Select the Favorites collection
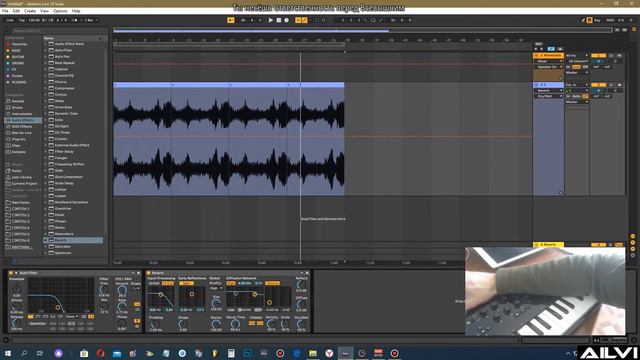The image size is (640, 360). coord(19,44)
